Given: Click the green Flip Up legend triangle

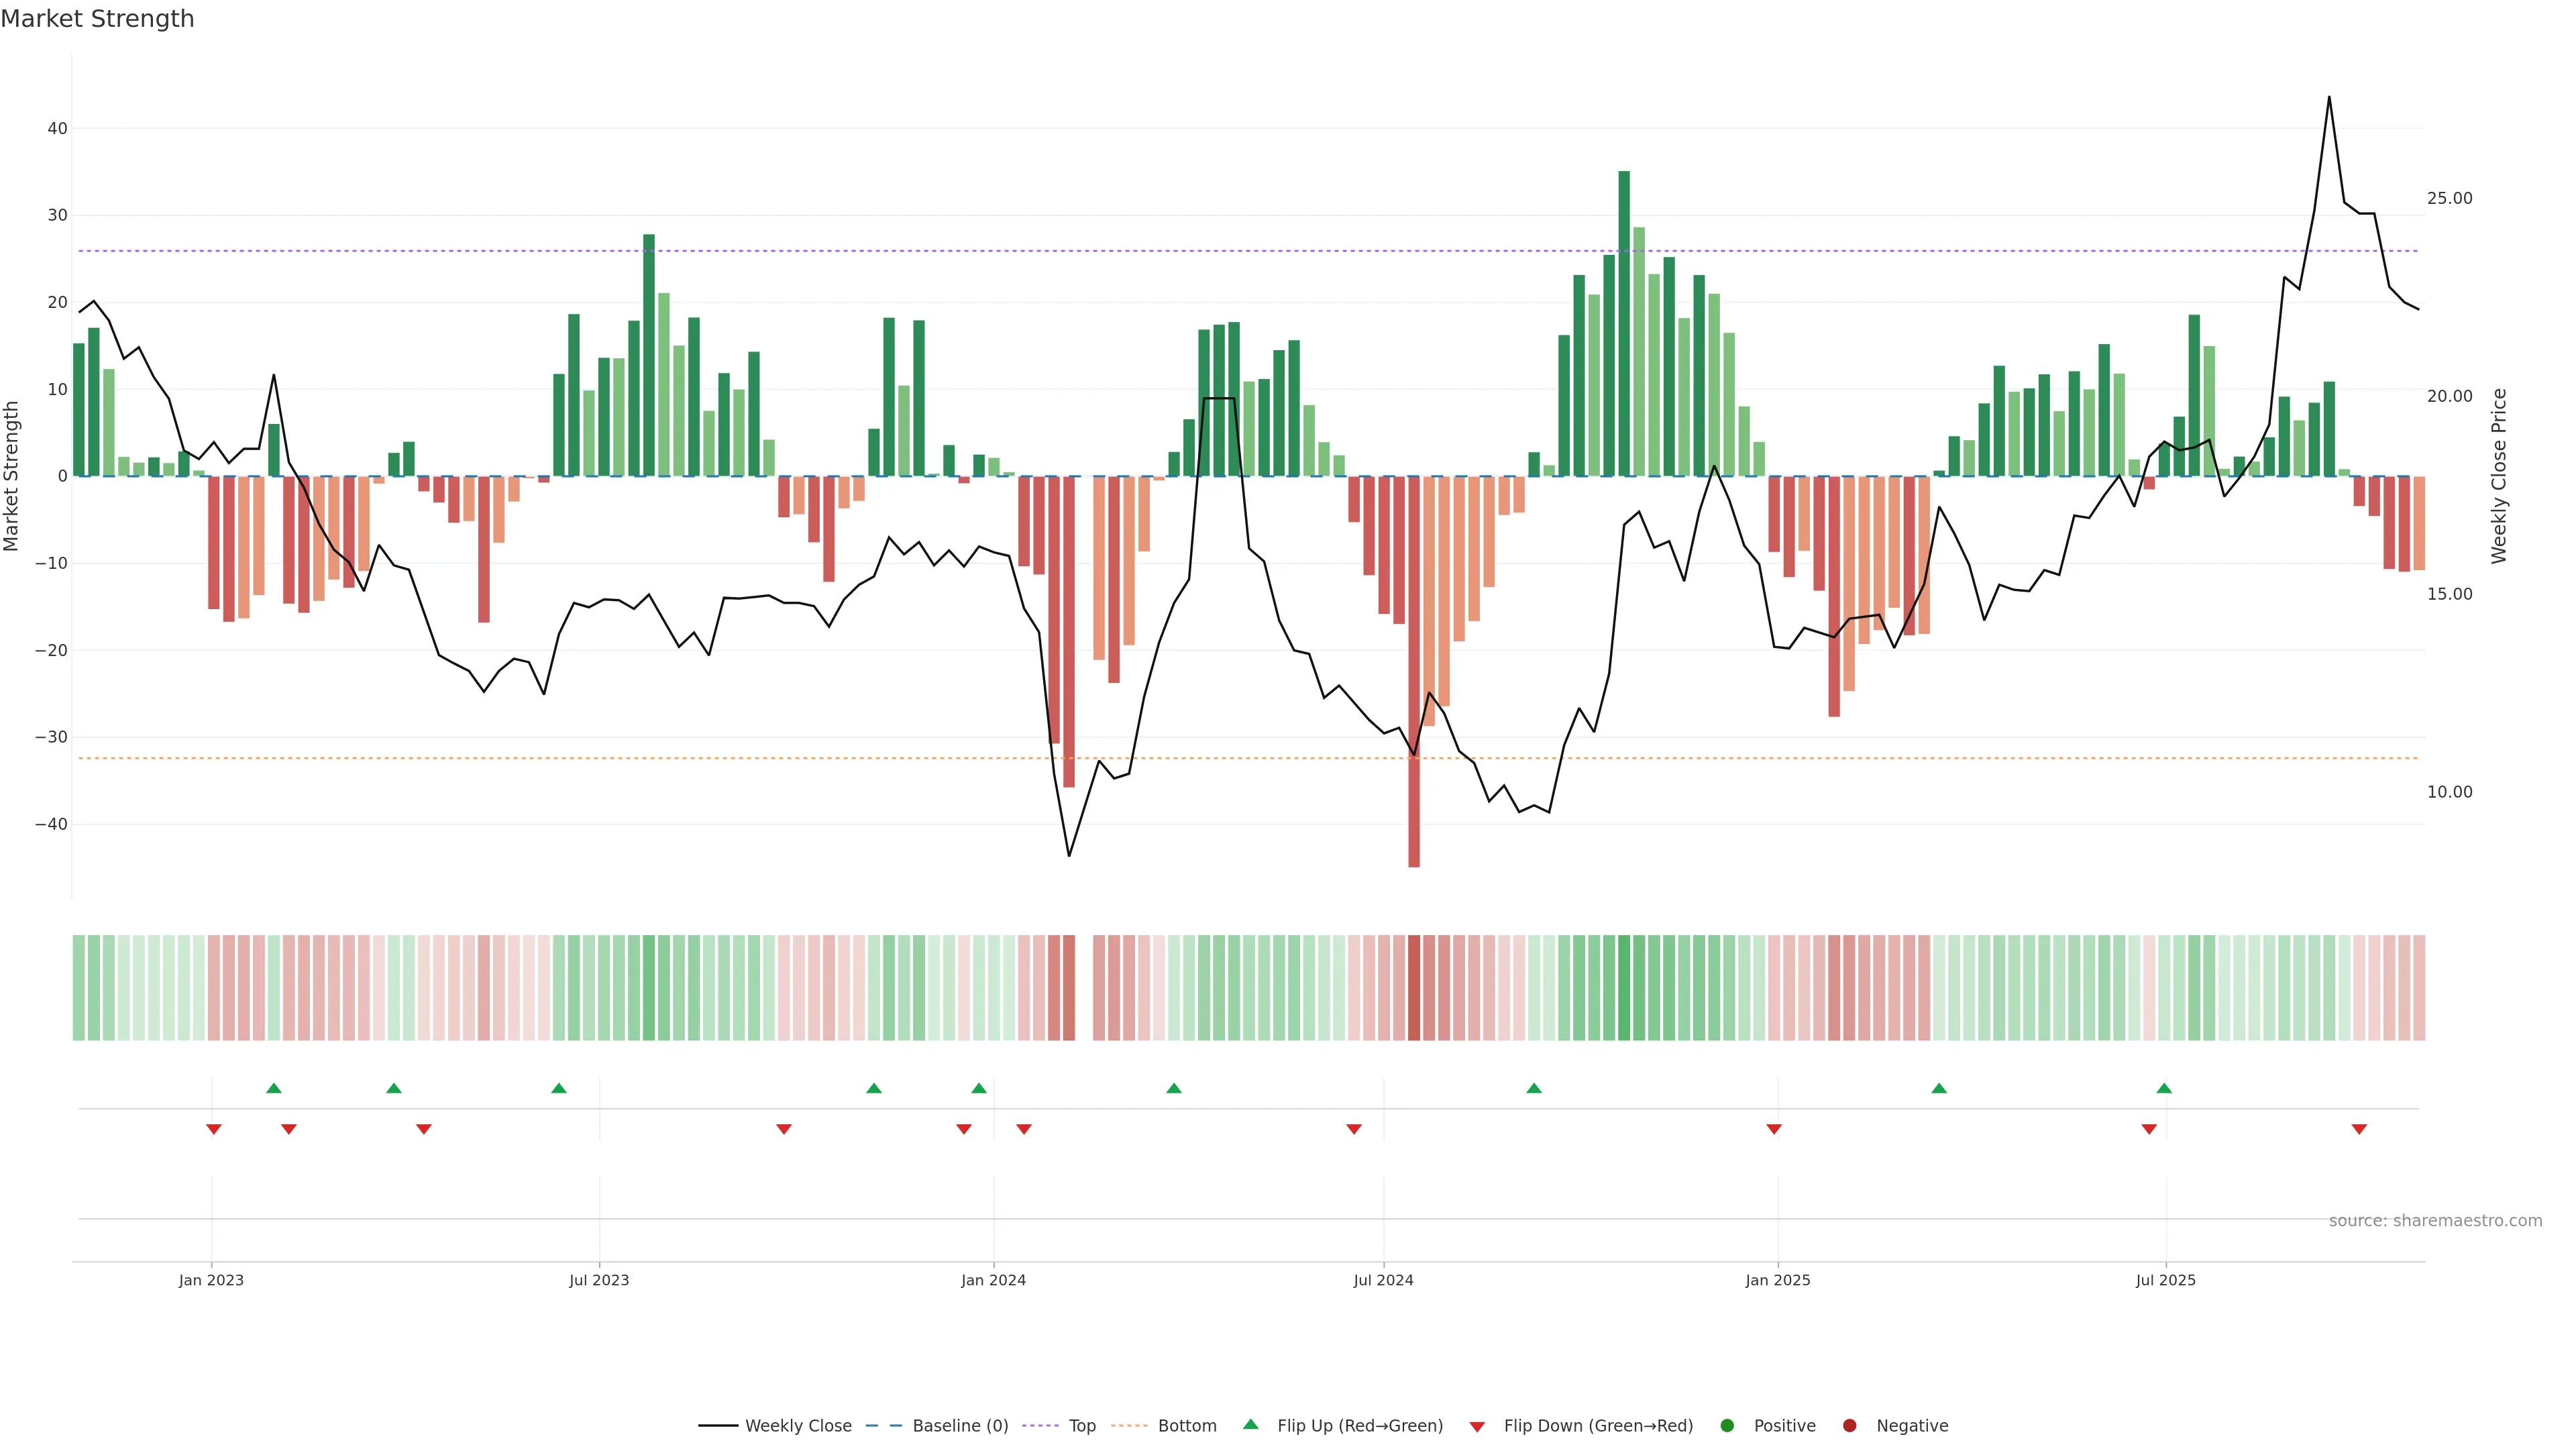Looking at the screenshot, I should pos(1250,1425).
